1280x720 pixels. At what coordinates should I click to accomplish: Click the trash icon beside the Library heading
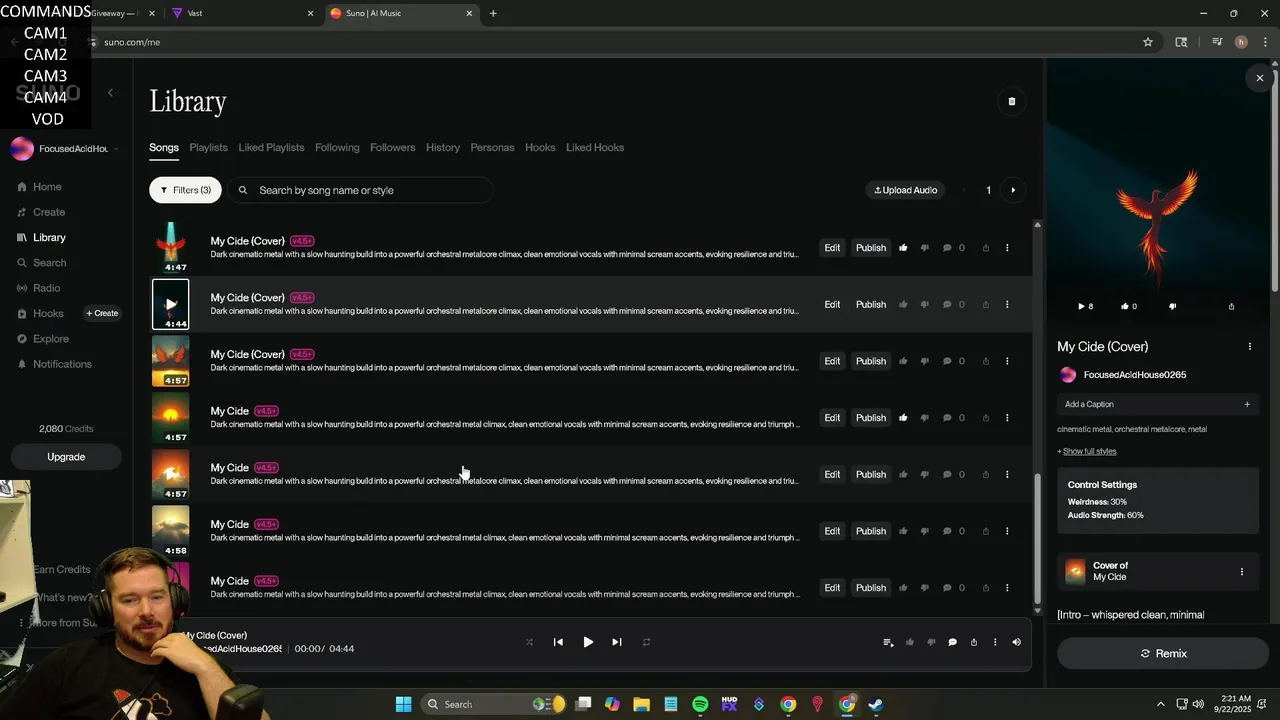pos(1011,101)
